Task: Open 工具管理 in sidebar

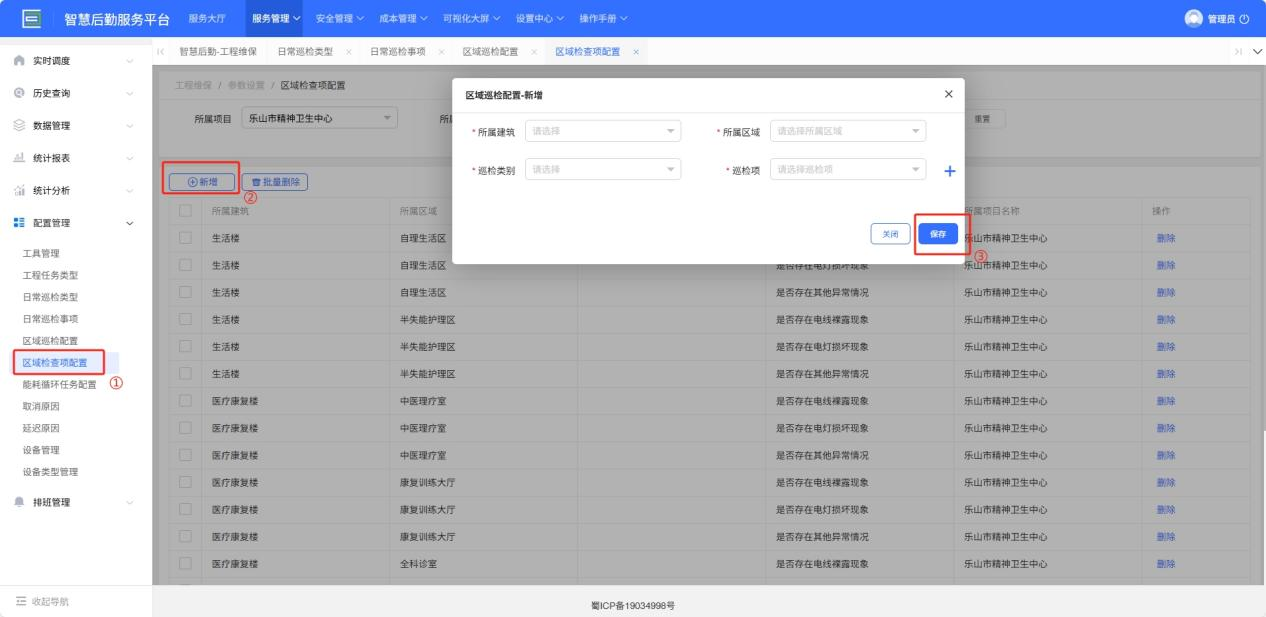Action: [x=43, y=253]
